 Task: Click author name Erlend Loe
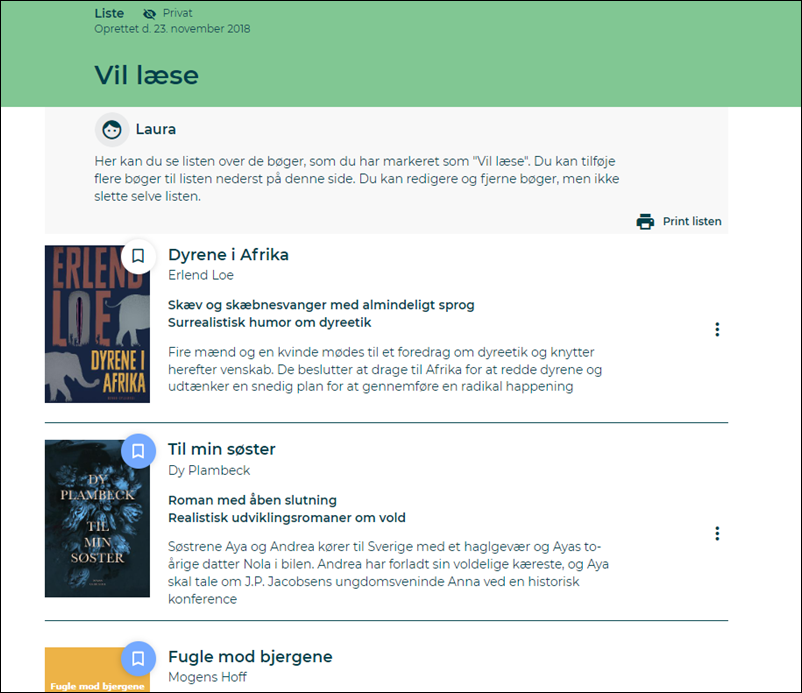pyautogui.click(x=201, y=275)
